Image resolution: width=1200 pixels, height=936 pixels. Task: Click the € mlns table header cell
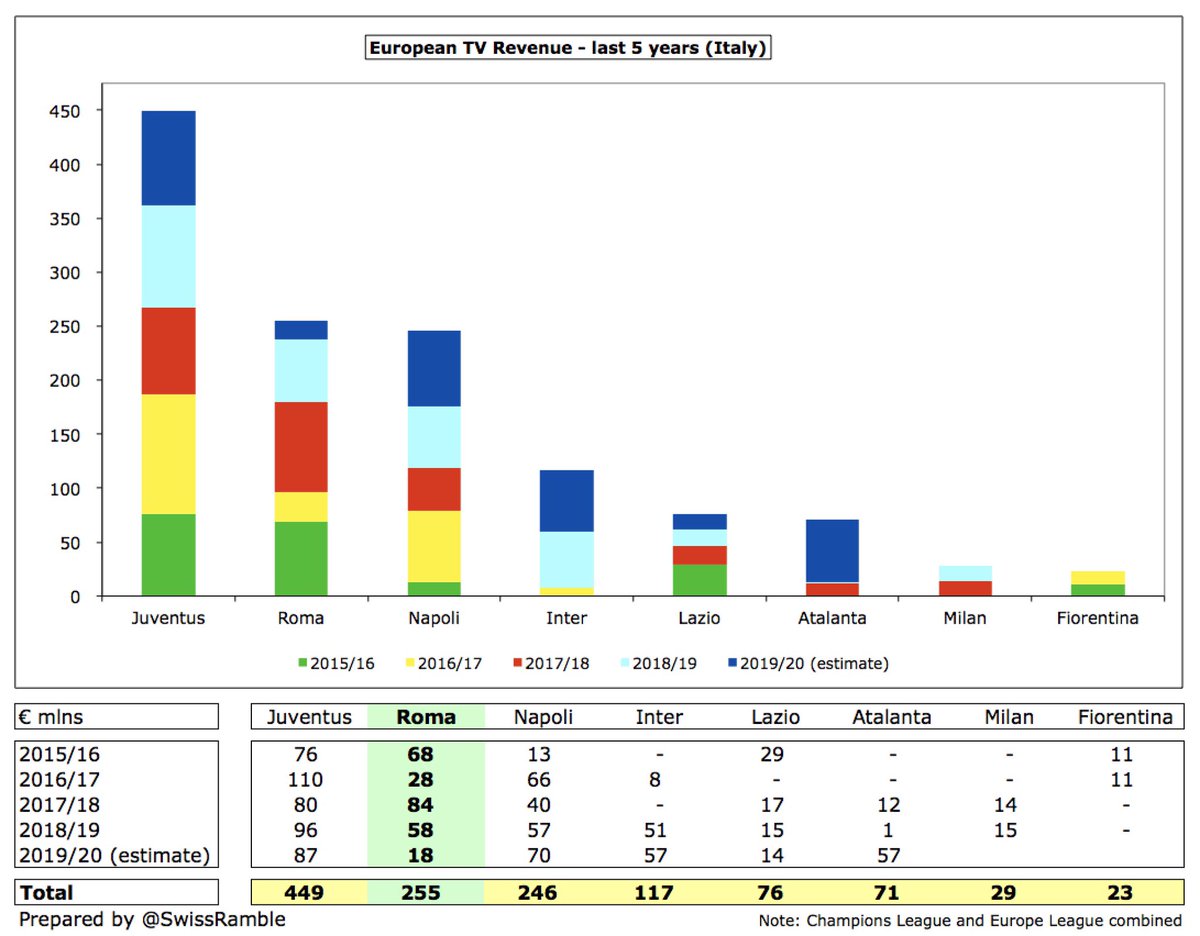[116, 717]
